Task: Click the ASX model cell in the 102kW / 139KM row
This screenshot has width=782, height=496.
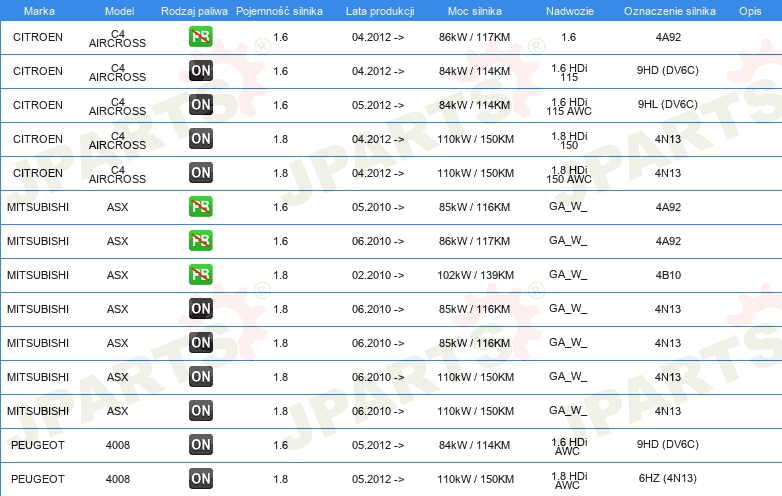Action: (x=118, y=275)
